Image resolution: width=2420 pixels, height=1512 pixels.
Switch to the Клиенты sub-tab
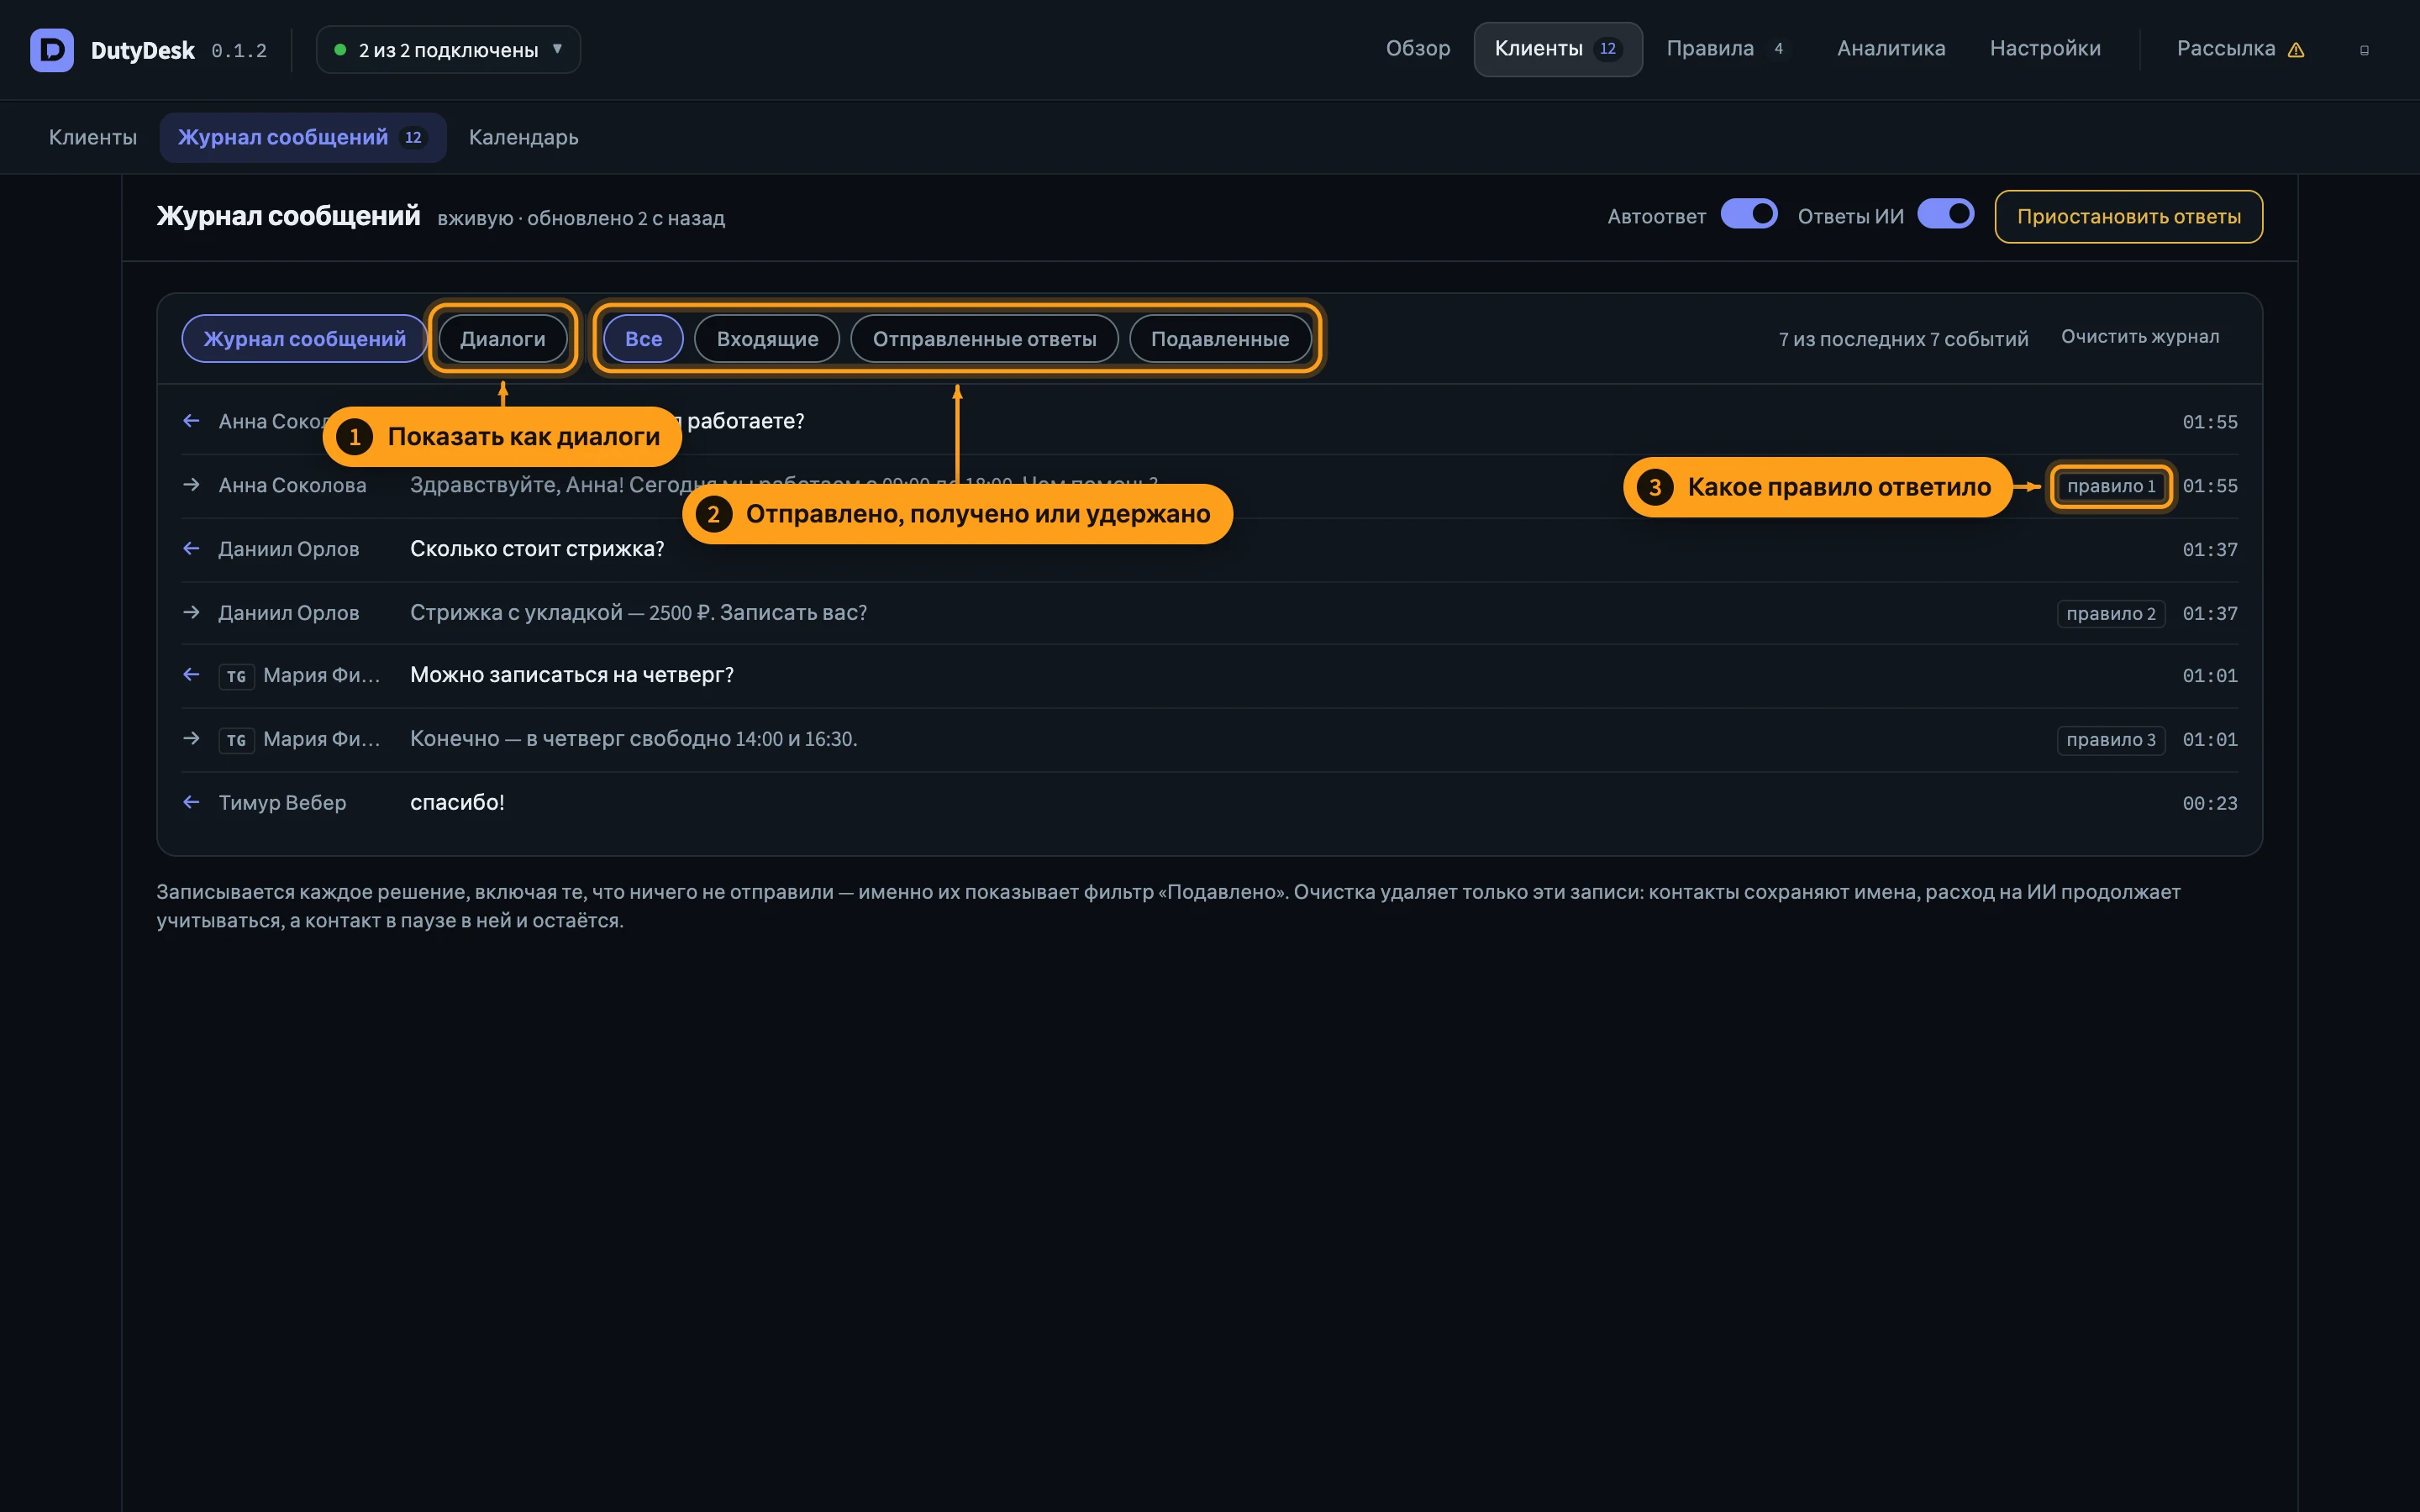click(x=93, y=138)
